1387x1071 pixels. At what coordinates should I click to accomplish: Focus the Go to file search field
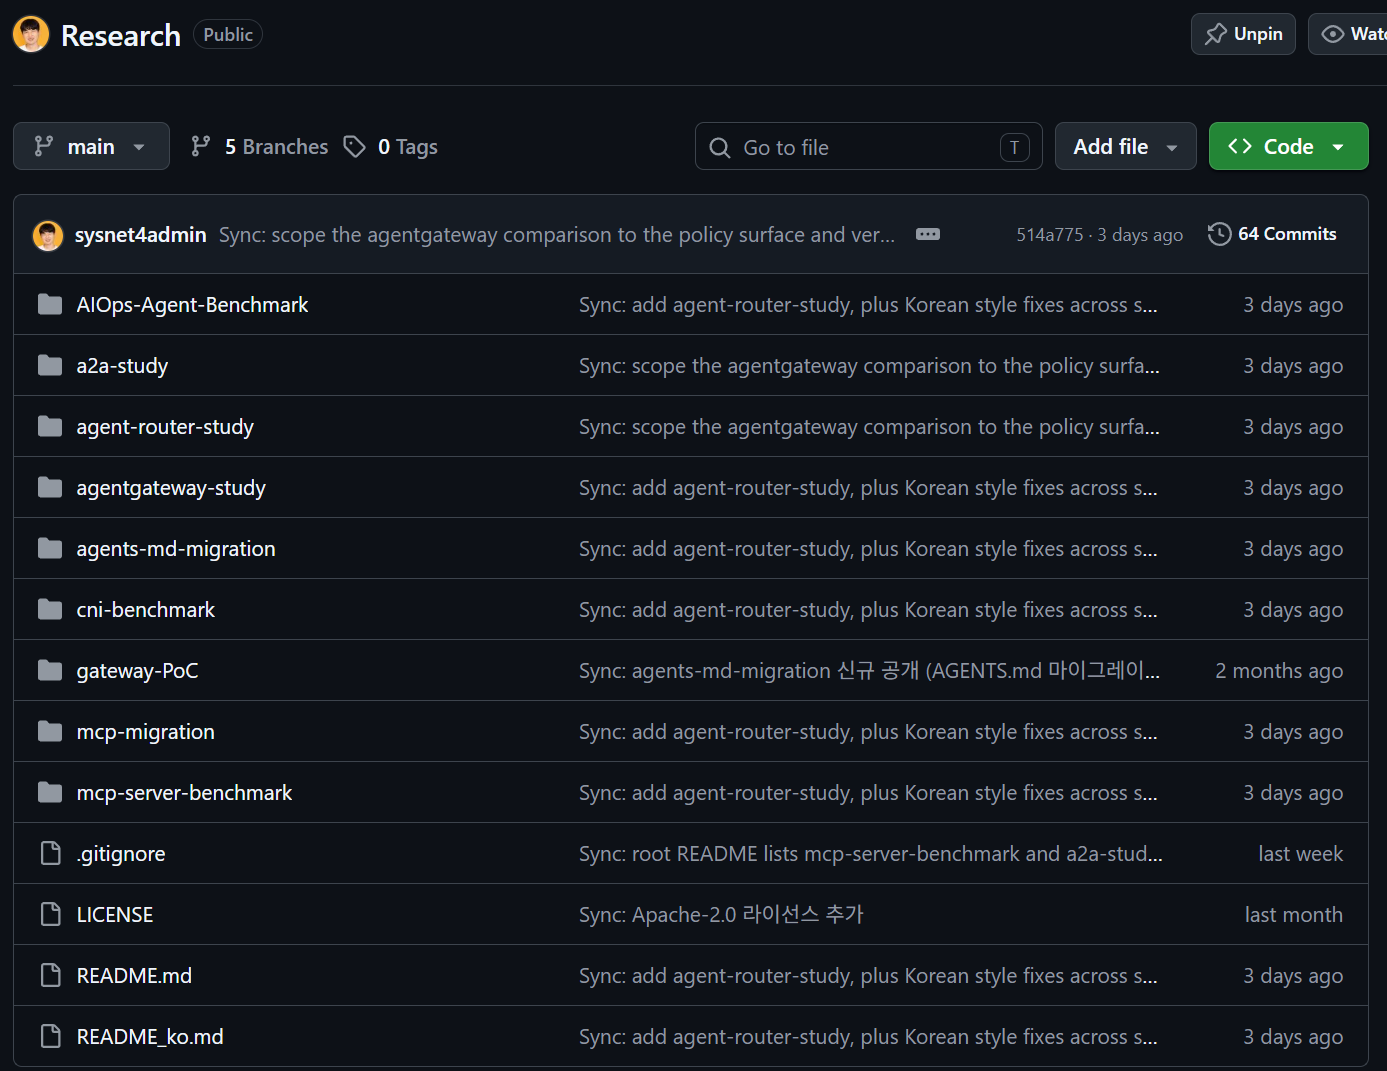(x=869, y=146)
